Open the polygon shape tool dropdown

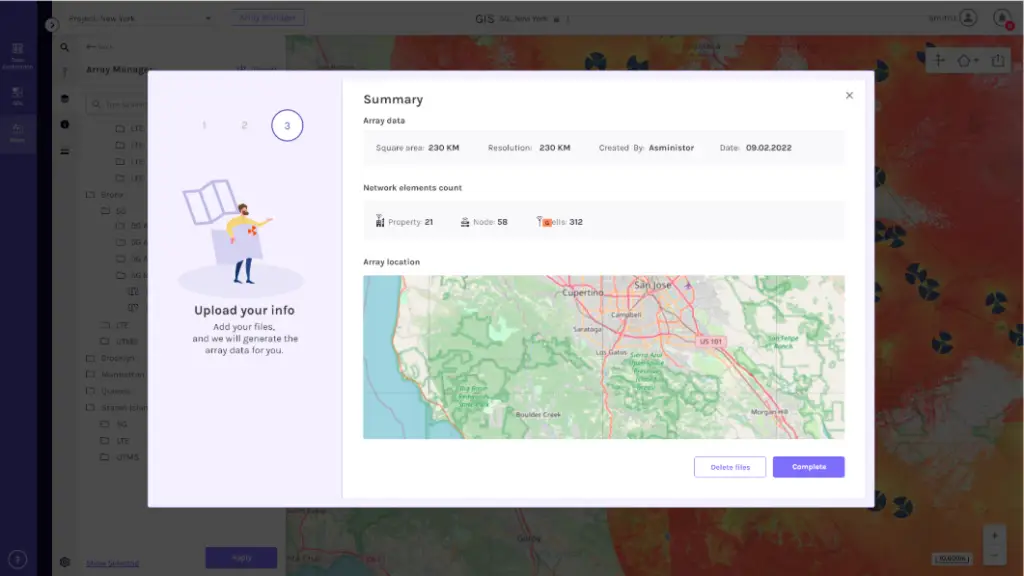[x=967, y=61]
